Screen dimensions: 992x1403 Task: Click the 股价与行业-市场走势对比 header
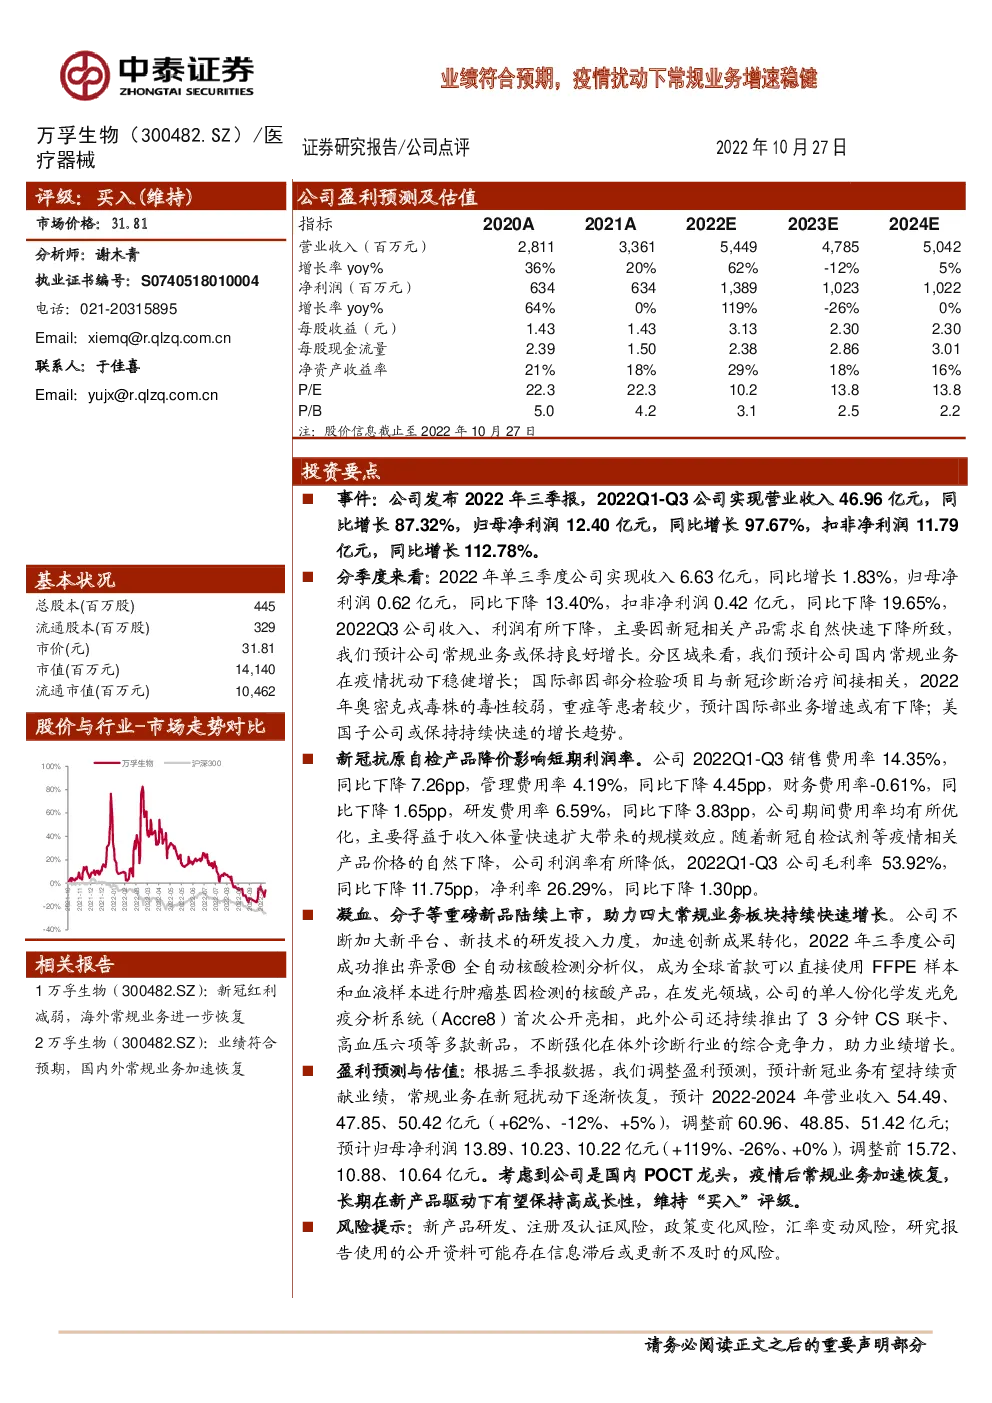[x=150, y=726]
